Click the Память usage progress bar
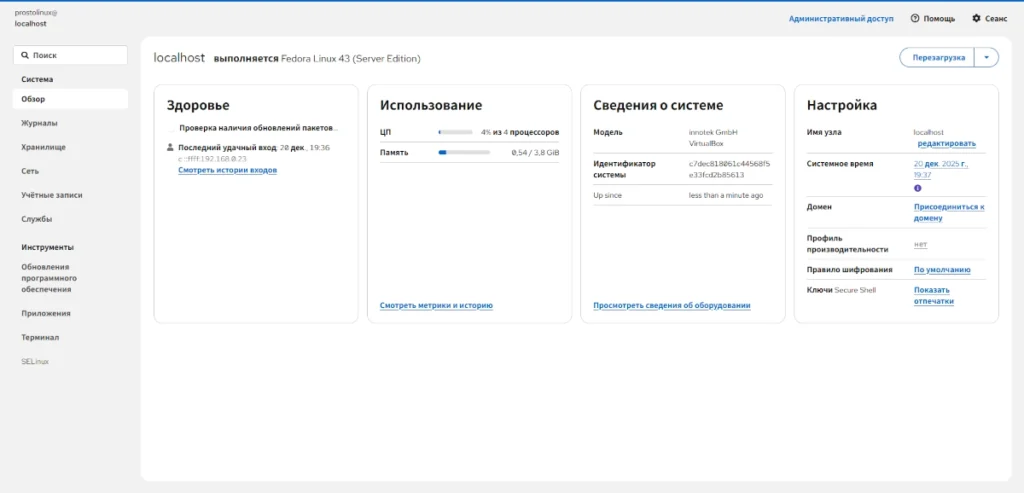This screenshot has width=1024, height=493. [x=464, y=152]
